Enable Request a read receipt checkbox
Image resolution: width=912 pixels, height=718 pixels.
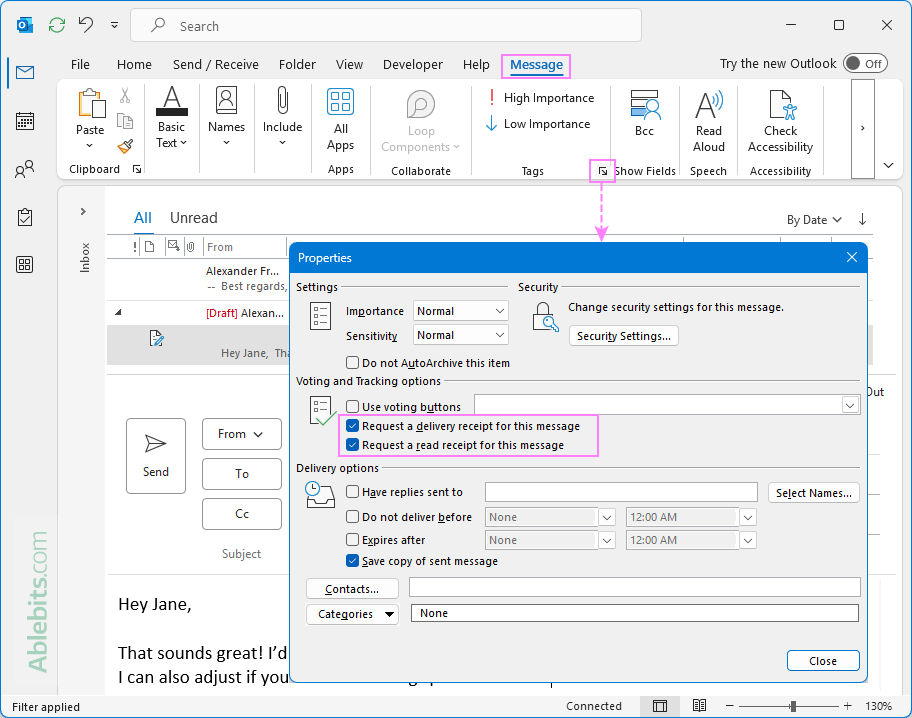coord(352,445)
